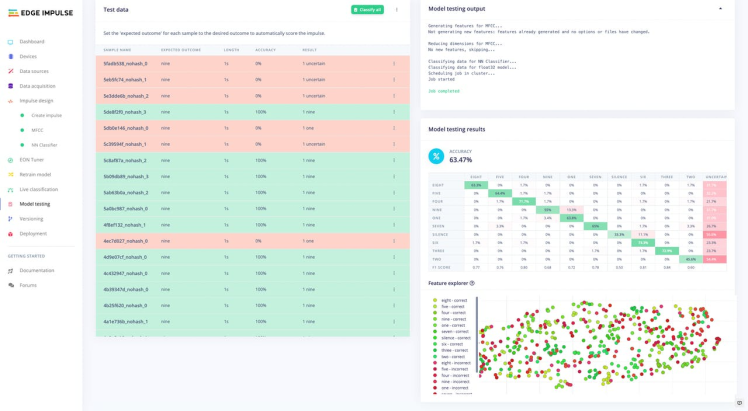Click the Deployment icon in sidebar
This screenshot has width=748, height=411.
(11, 234)
